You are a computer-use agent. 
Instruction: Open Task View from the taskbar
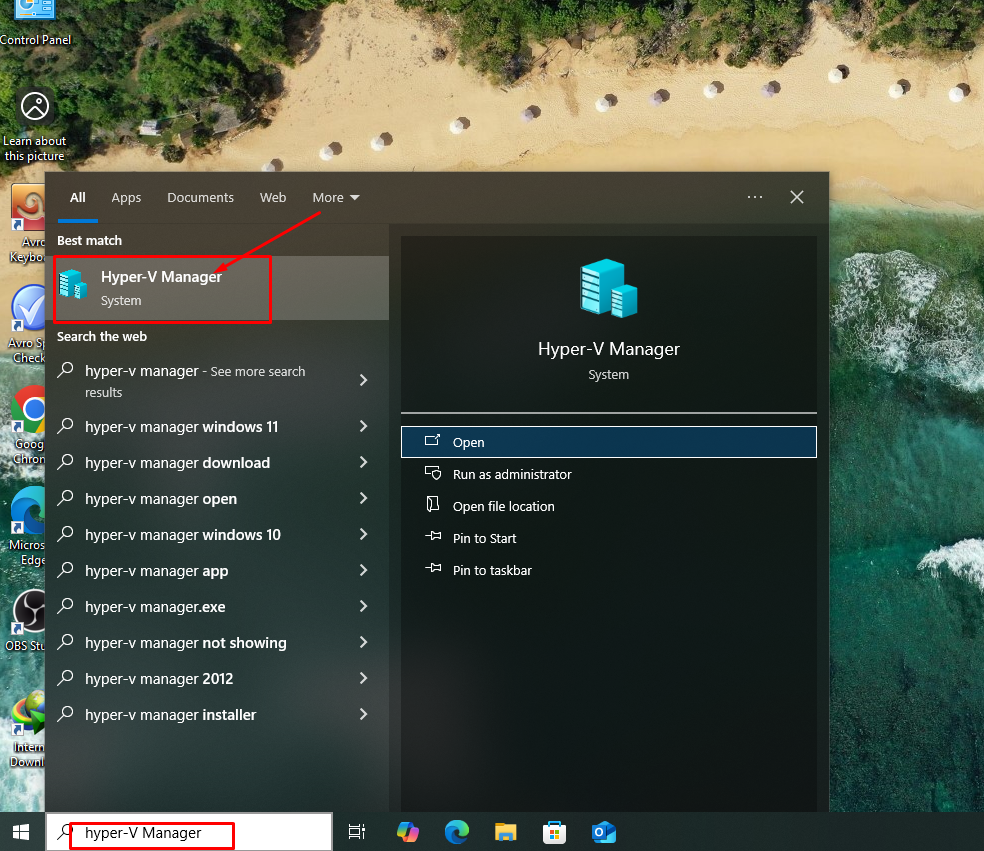[x=356, y=832]
